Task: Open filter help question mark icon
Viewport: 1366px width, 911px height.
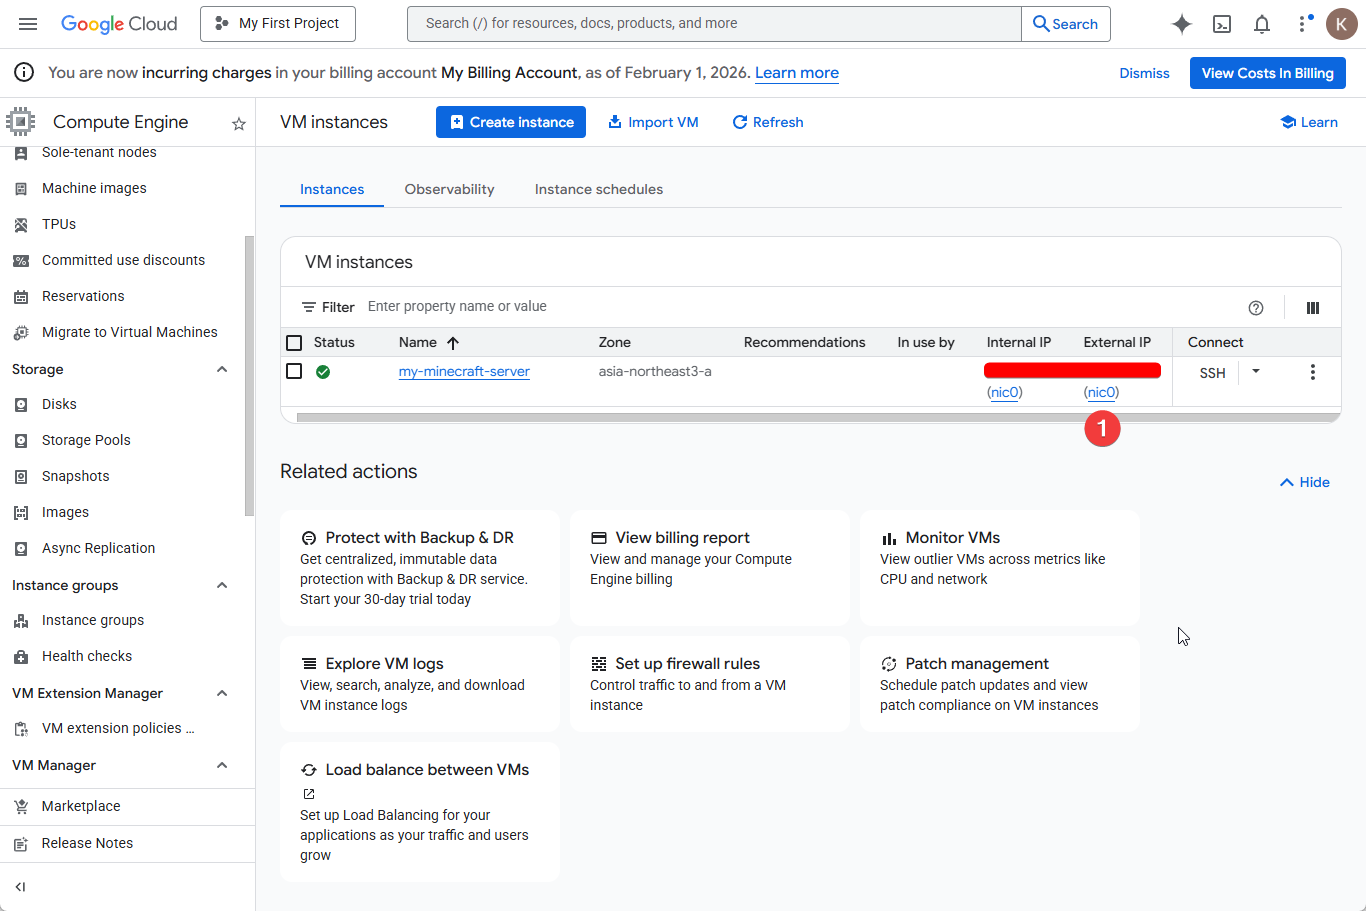Action: pos(1256,308)
